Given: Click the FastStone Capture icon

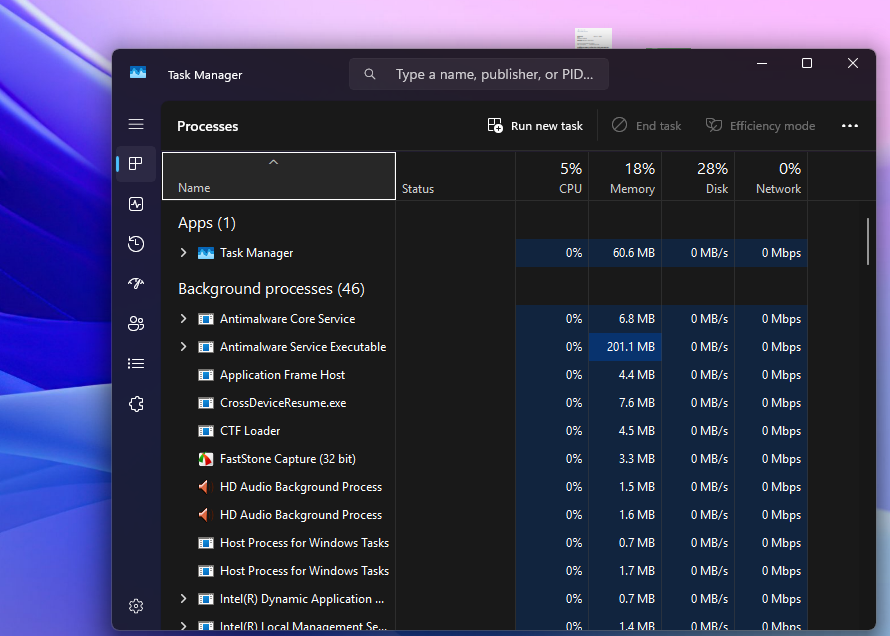Looking at the screenshot, I should click(x=205, y=459).
